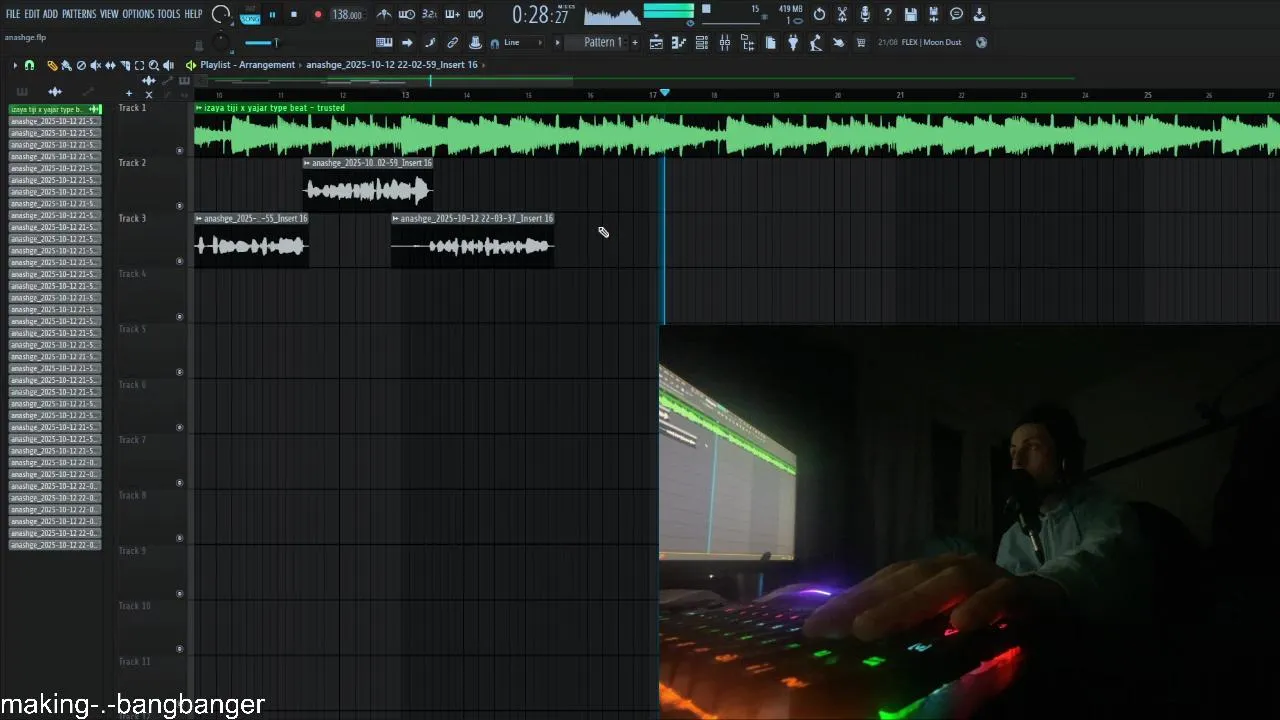Viewport: 1280px width, 720px height.
Task: Adjust the main pitch slider
Action: coord(262,42)
